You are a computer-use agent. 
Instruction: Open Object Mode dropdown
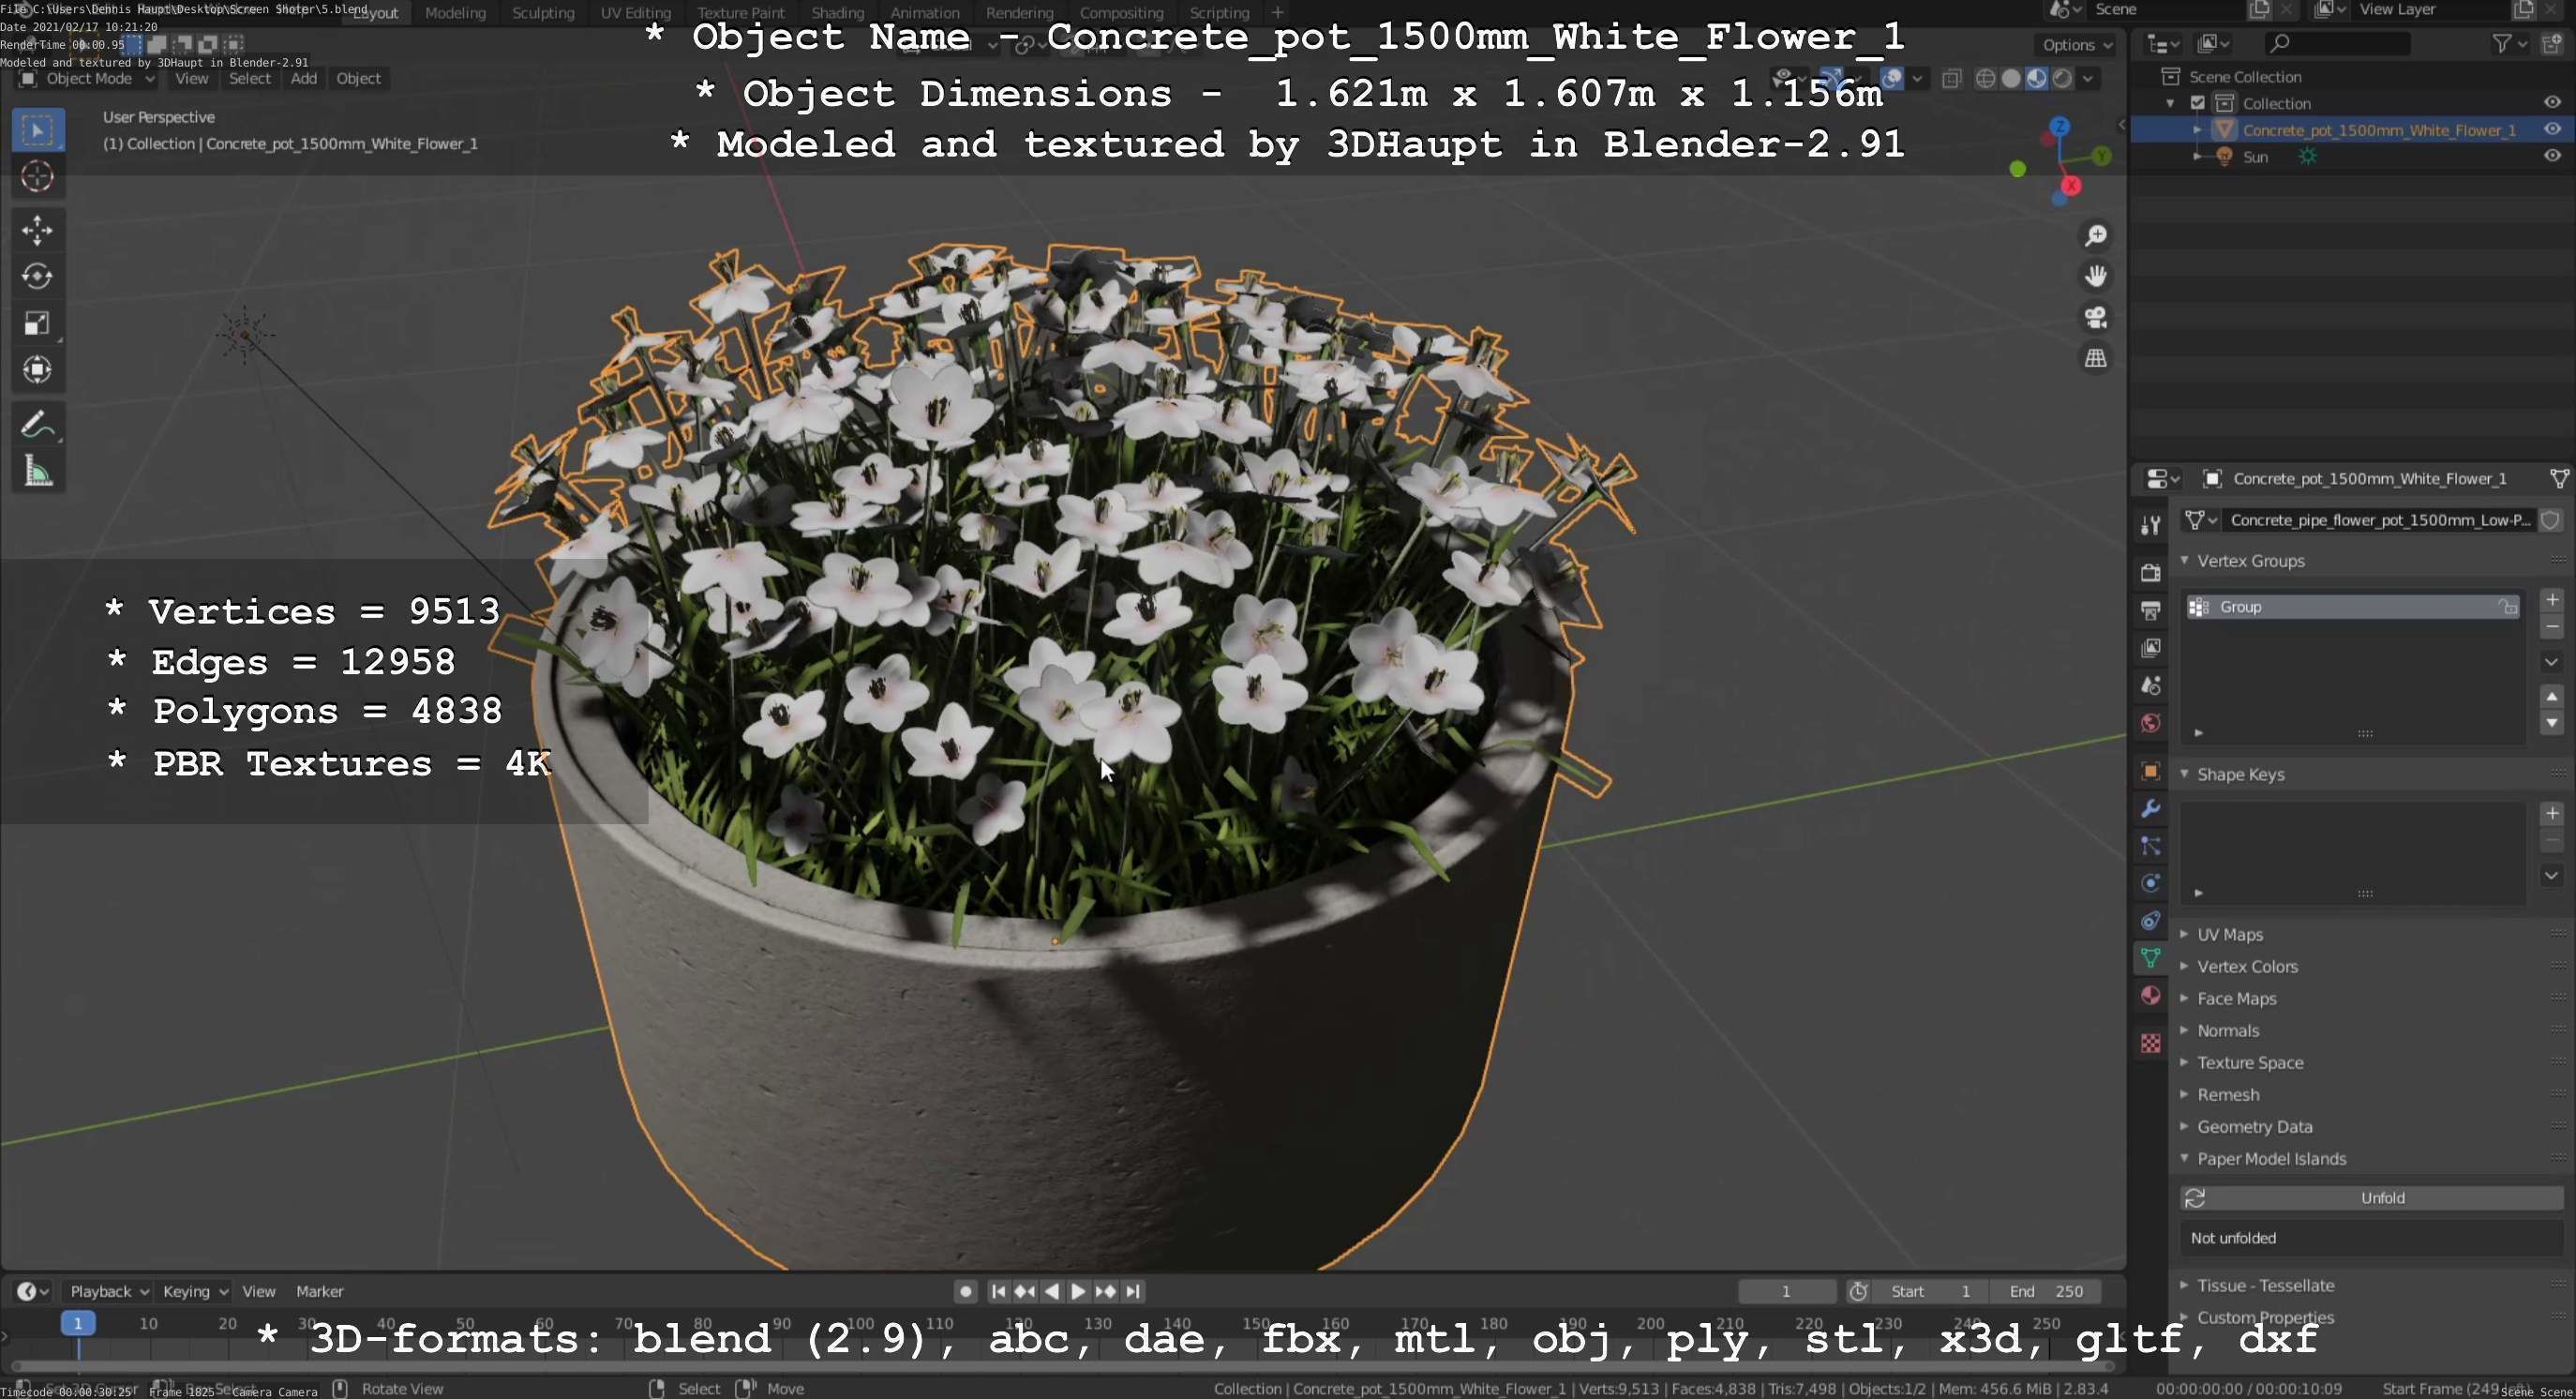(x=88, y=79)
